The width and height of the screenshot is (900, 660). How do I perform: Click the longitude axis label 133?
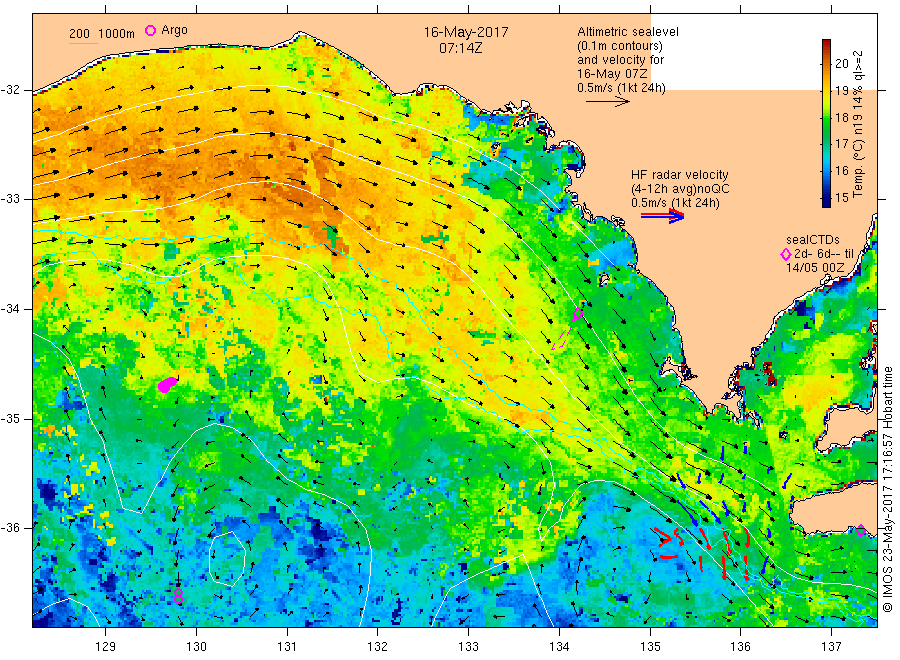(x=468, y=647)
